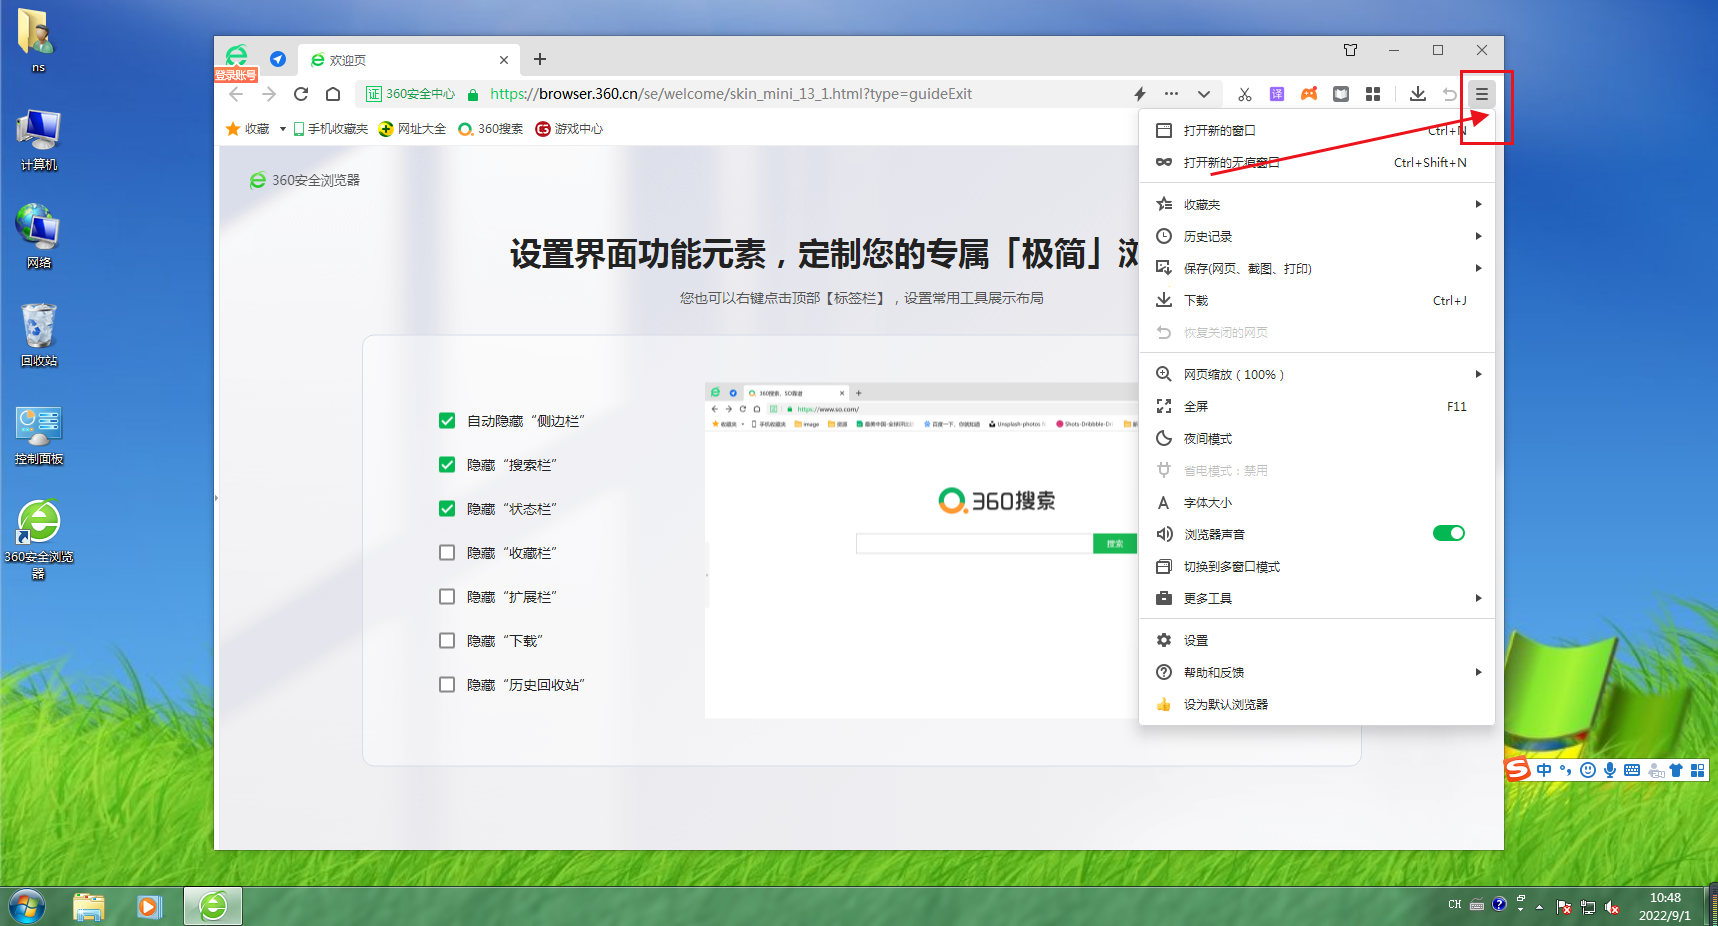Open the book reader extension icon
Image resolution: width=1718 pixels, height=926 pixels.
click(x=1341, y=94)
